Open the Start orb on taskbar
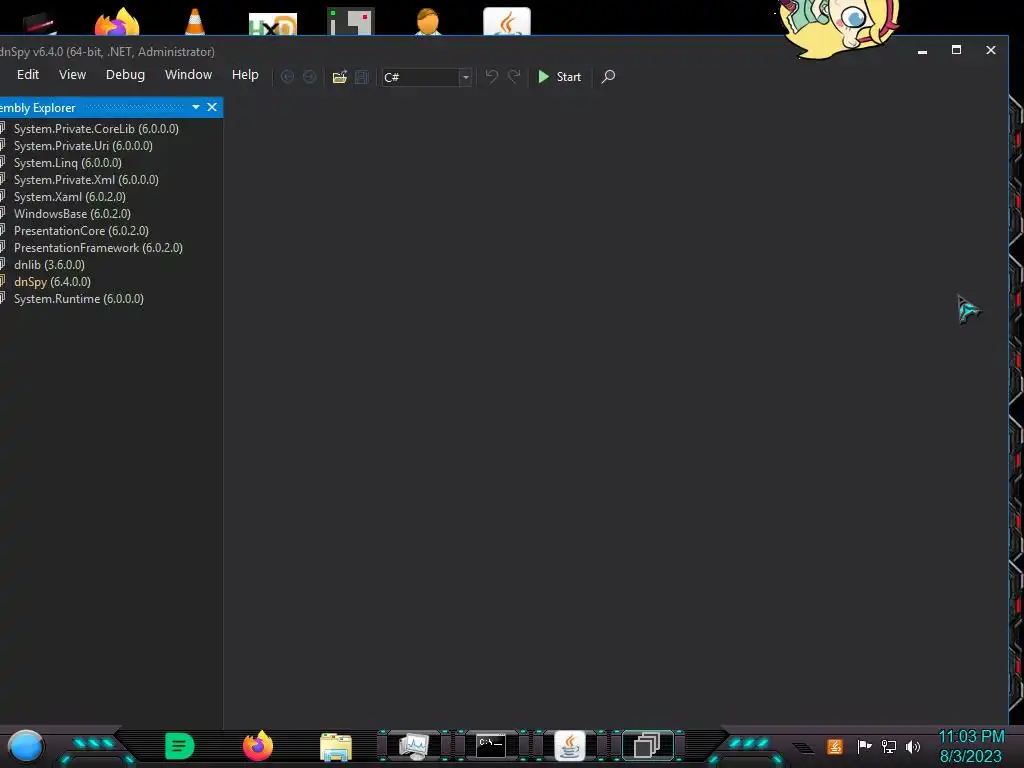 point(25,746)
